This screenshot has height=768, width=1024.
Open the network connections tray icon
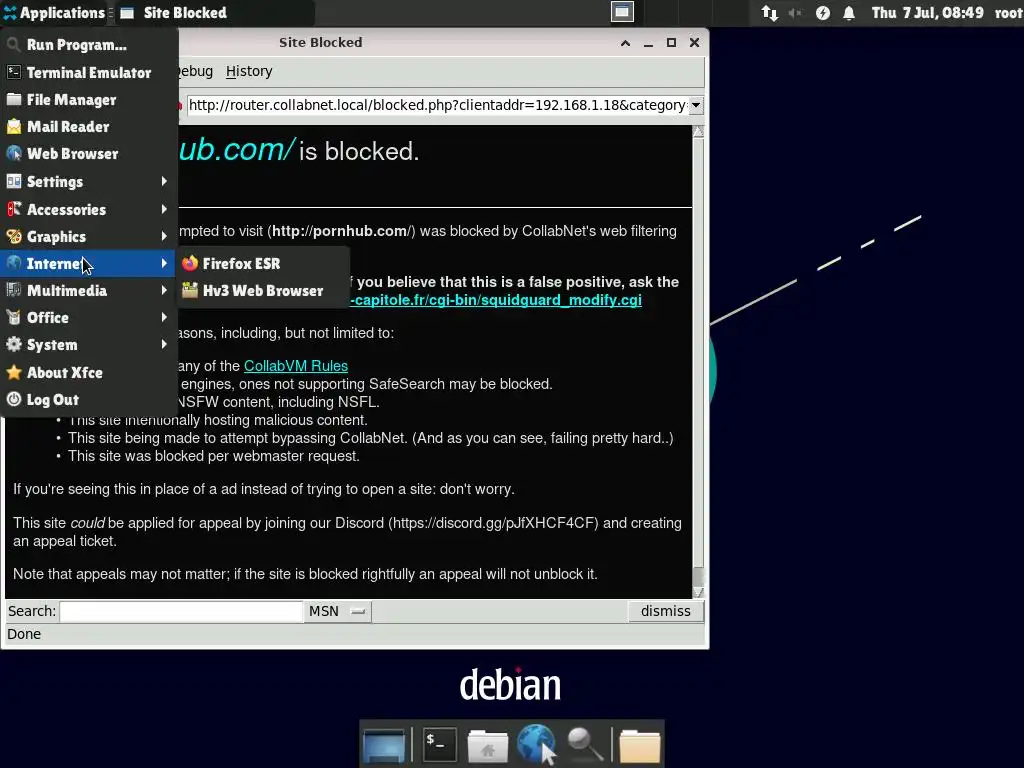(770, 12)
